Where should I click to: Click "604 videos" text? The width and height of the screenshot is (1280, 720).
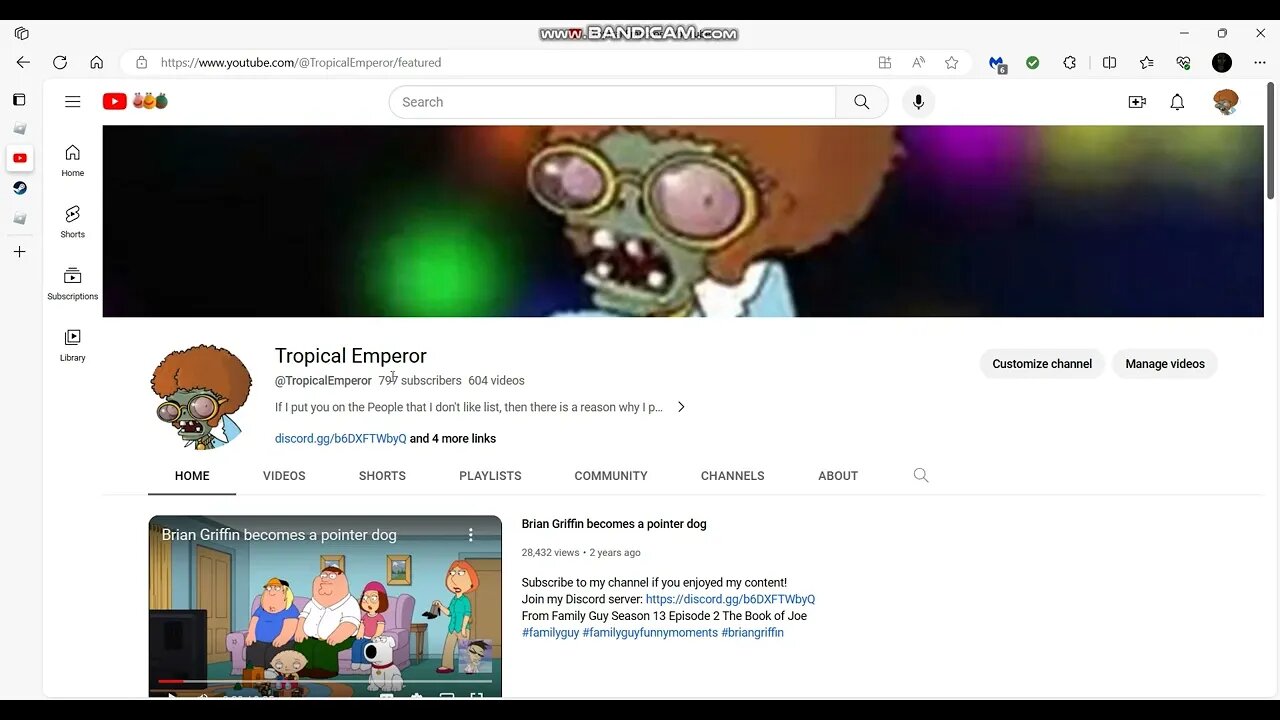point(496,381)
